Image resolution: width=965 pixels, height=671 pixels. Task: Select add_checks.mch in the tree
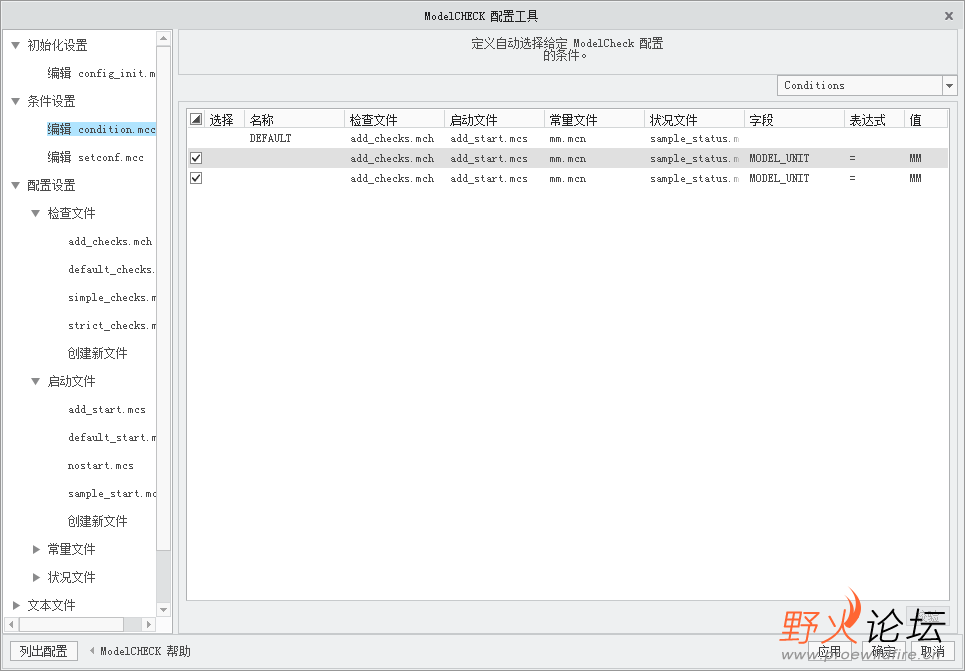[110, 241]
